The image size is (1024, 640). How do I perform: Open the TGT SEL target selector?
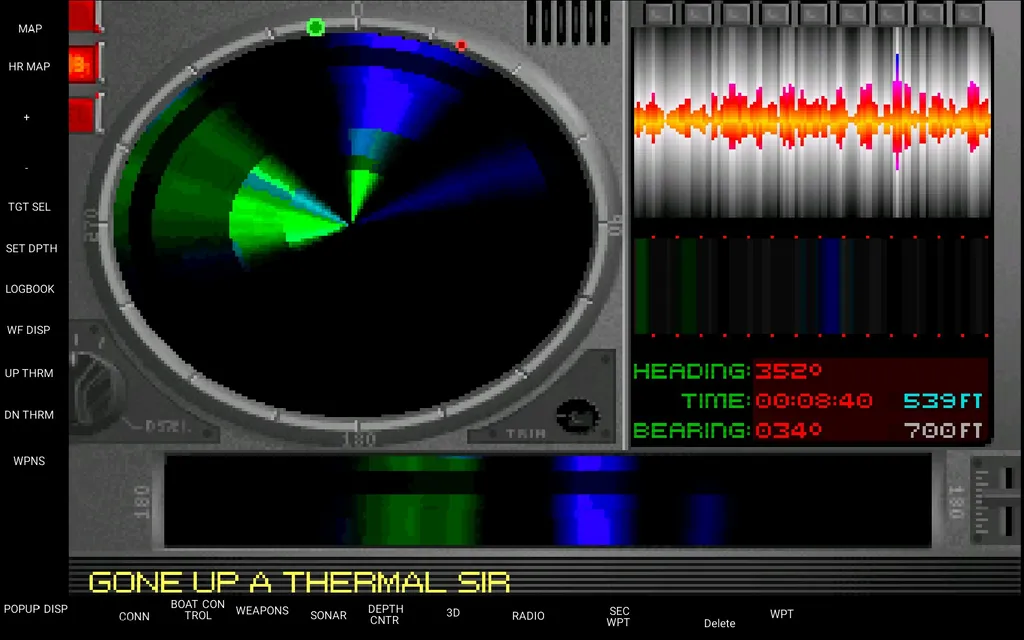point(29,207)
